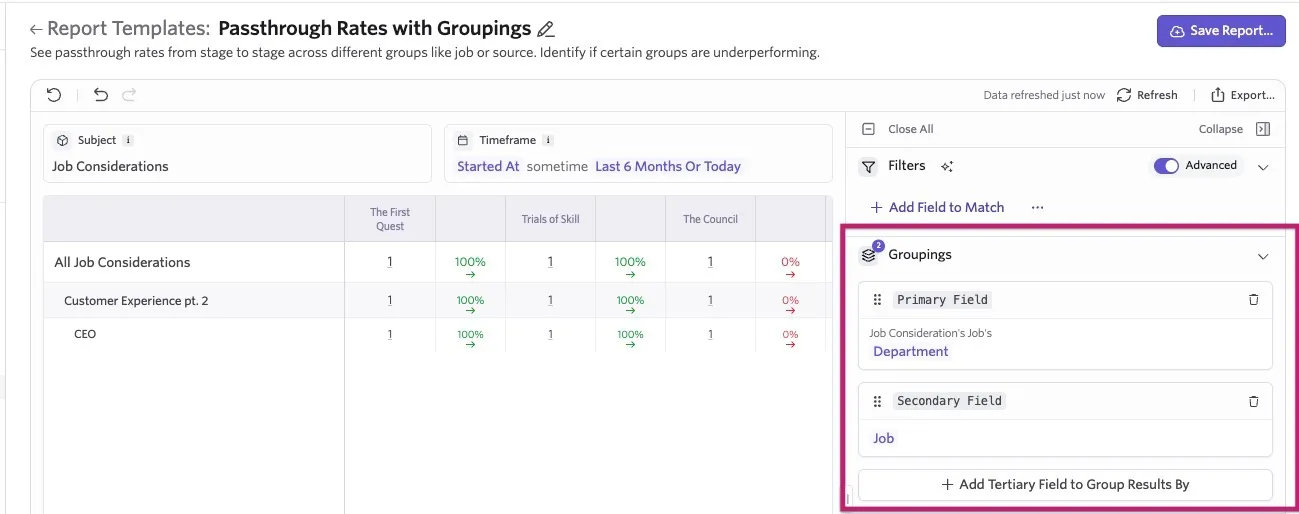
Task: Go back using the Report Templates arrow
Action: pyautogui.click(x=36, y=30)
